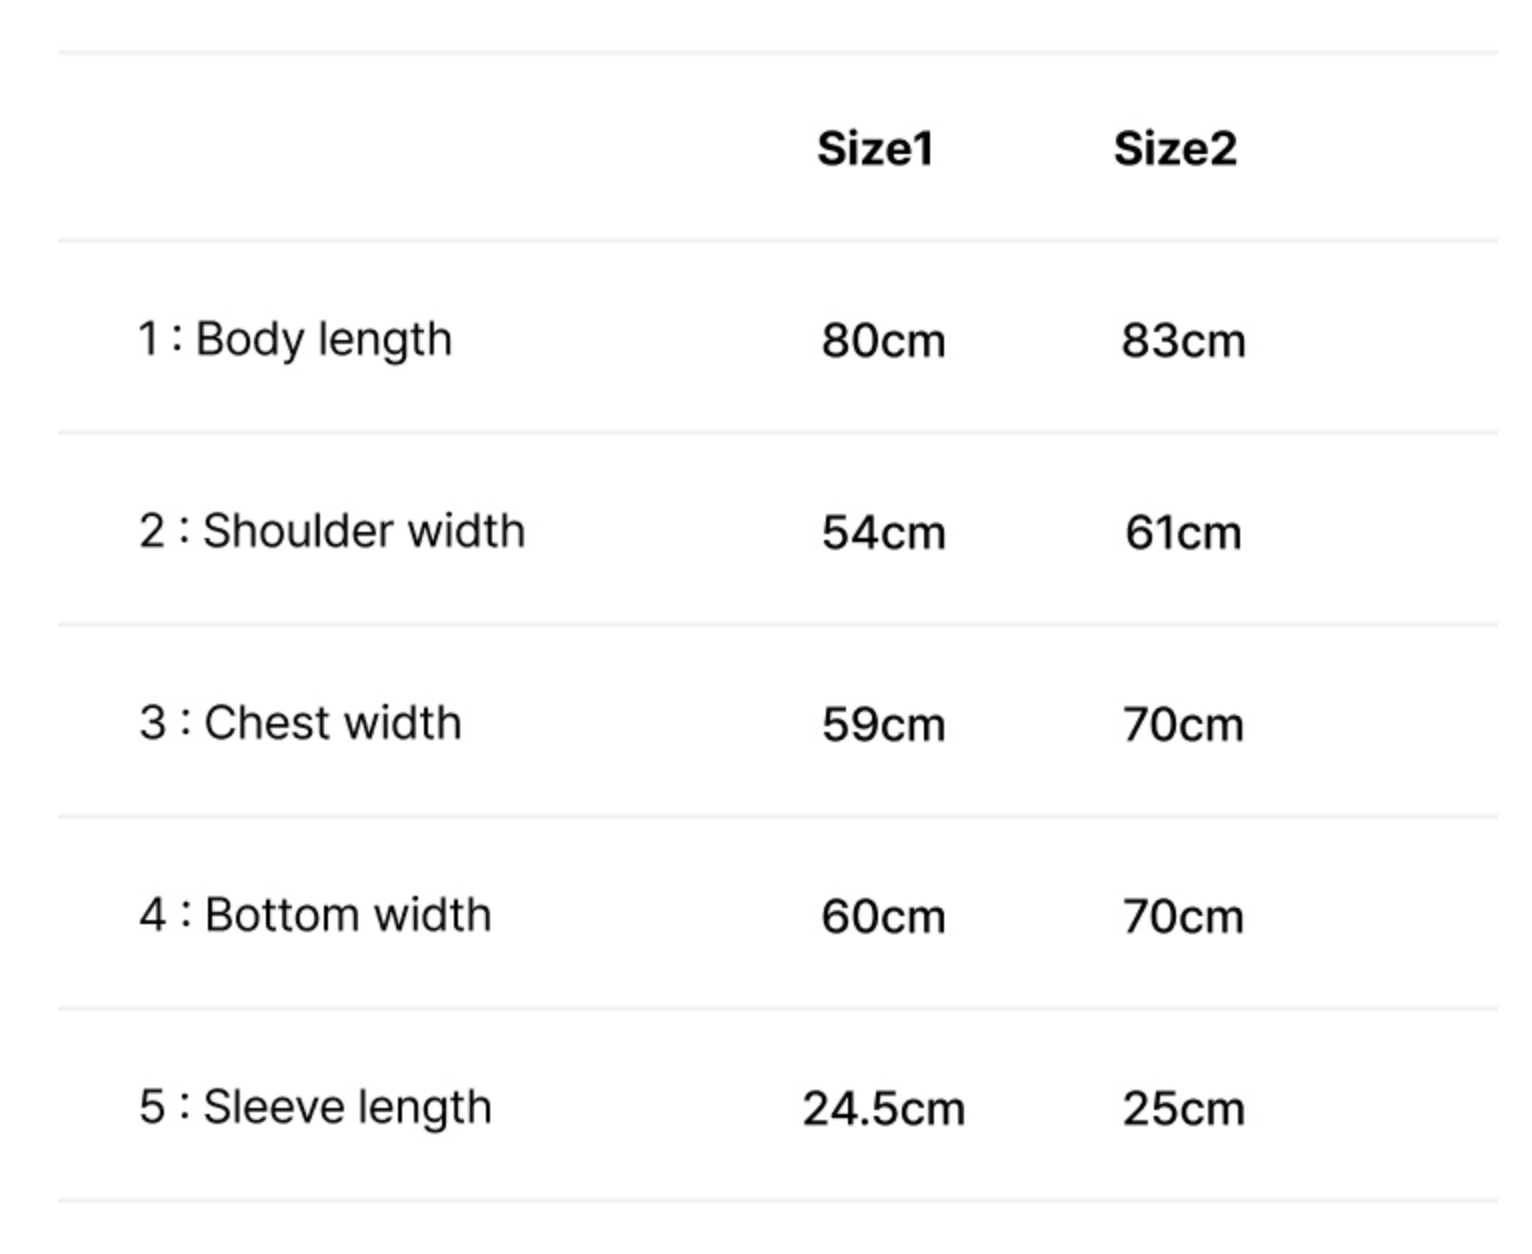Click the 60cm Bottom width value
Screen dimensions: 1532x1254
883,916
